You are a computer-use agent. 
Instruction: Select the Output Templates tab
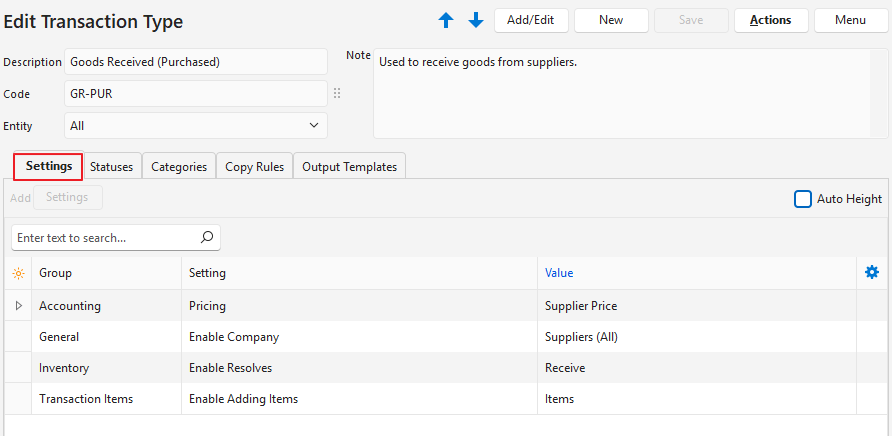click(x=349, y=167)
